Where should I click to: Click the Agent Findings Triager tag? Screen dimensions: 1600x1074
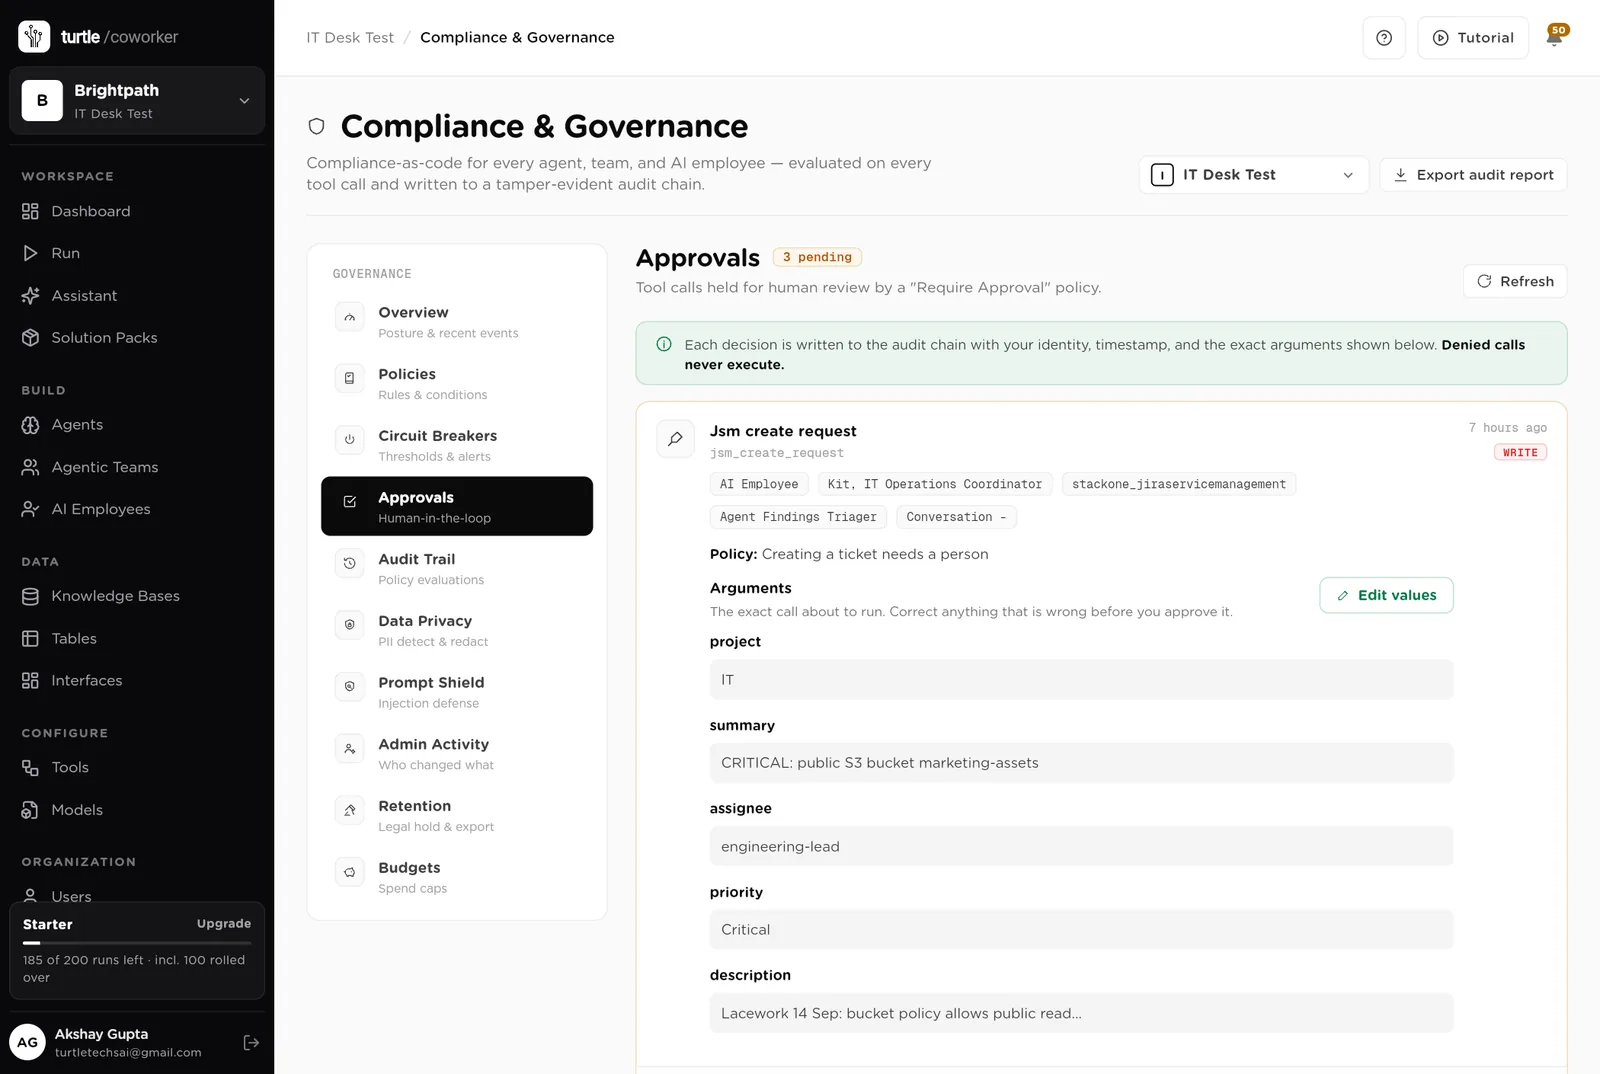798,517
